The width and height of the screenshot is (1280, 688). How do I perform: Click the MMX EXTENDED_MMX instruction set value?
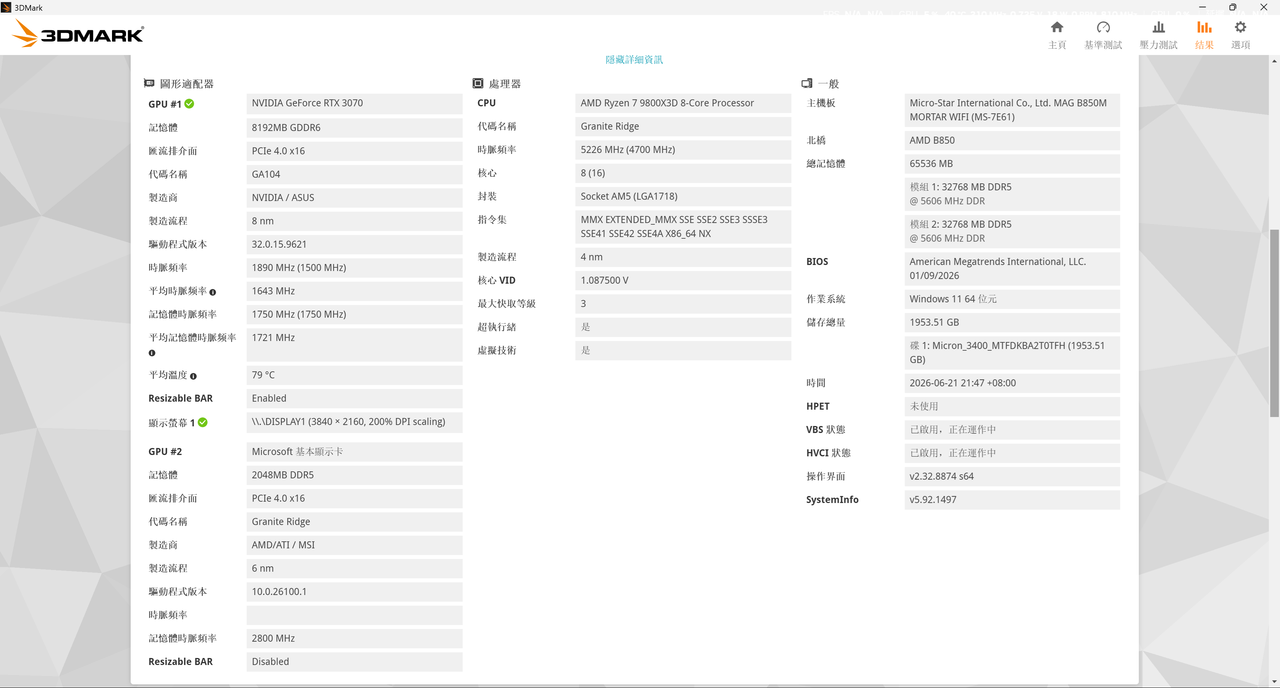pyautogui.click(x=683, y=227)
